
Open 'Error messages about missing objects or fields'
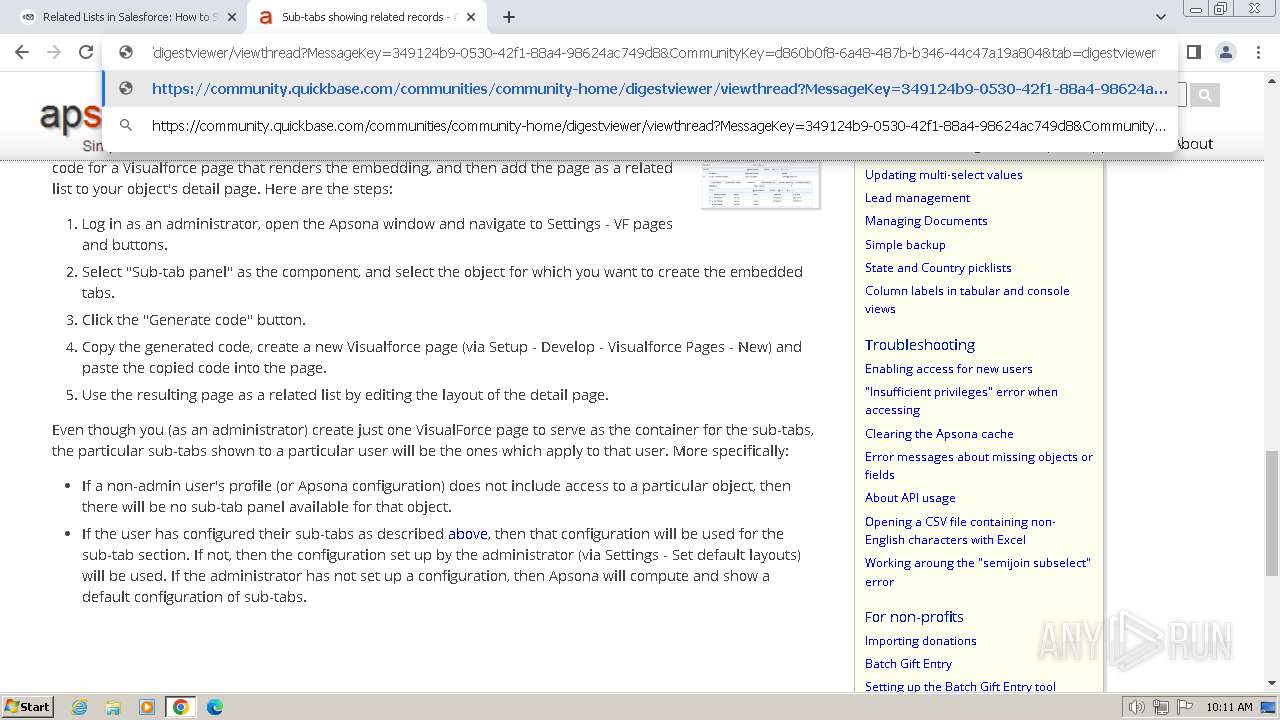[x=979, y=466]
